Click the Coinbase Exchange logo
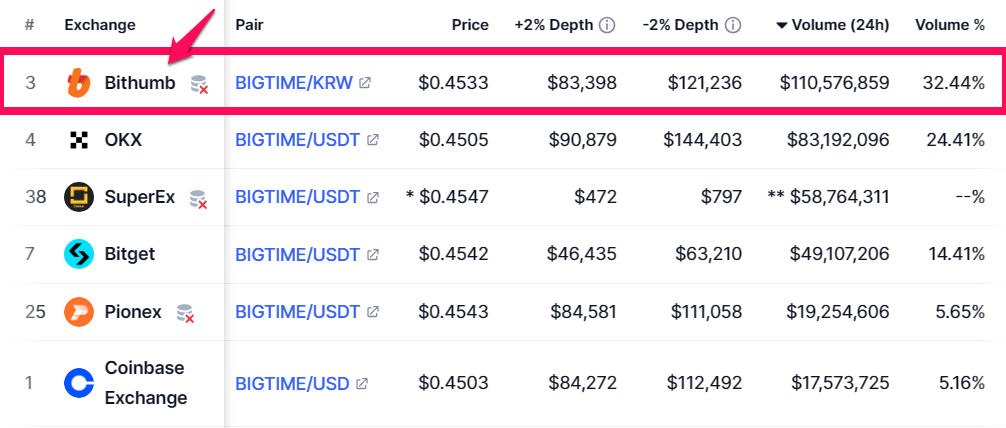 coord(79,384)
